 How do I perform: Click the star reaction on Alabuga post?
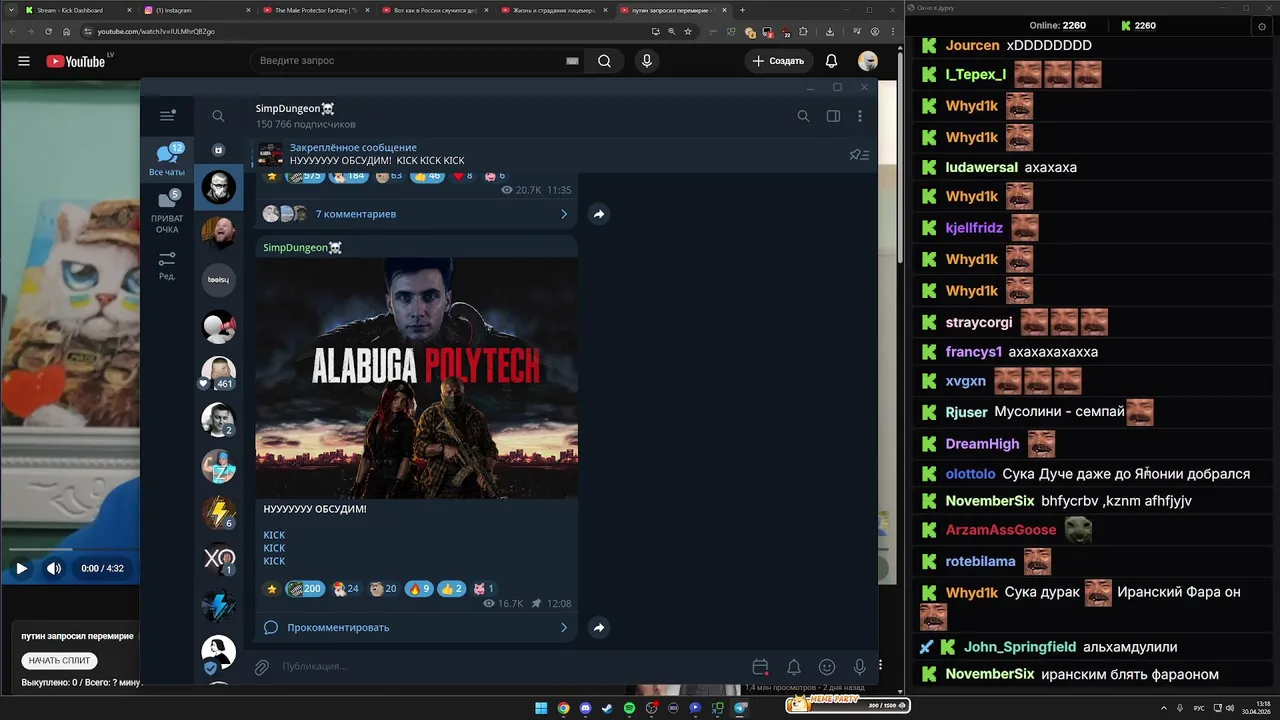pyautogui.click(x=272, y=589)
